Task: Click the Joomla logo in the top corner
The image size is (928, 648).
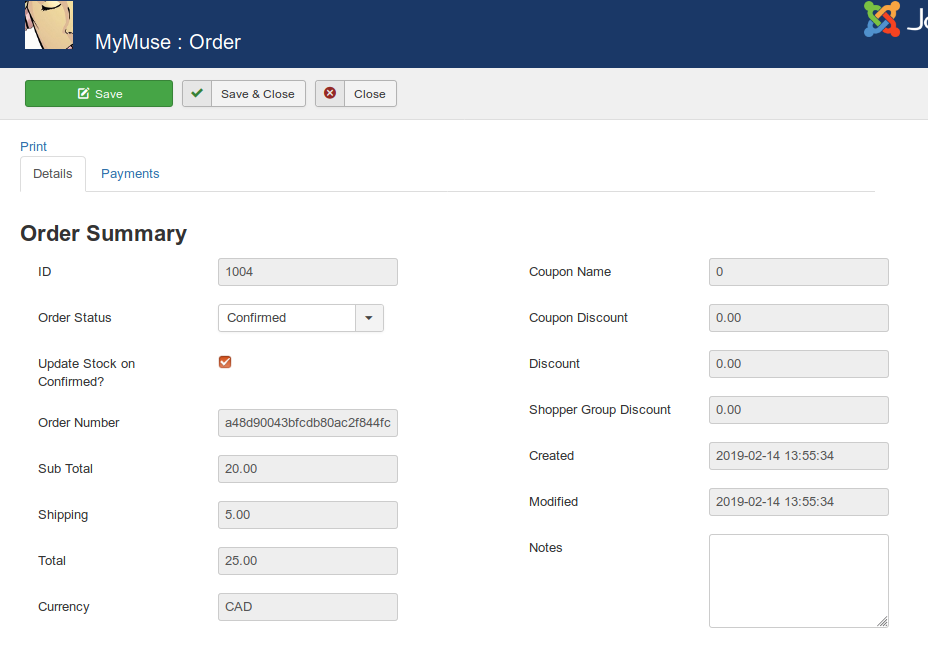Action: (x=884, y=19)
